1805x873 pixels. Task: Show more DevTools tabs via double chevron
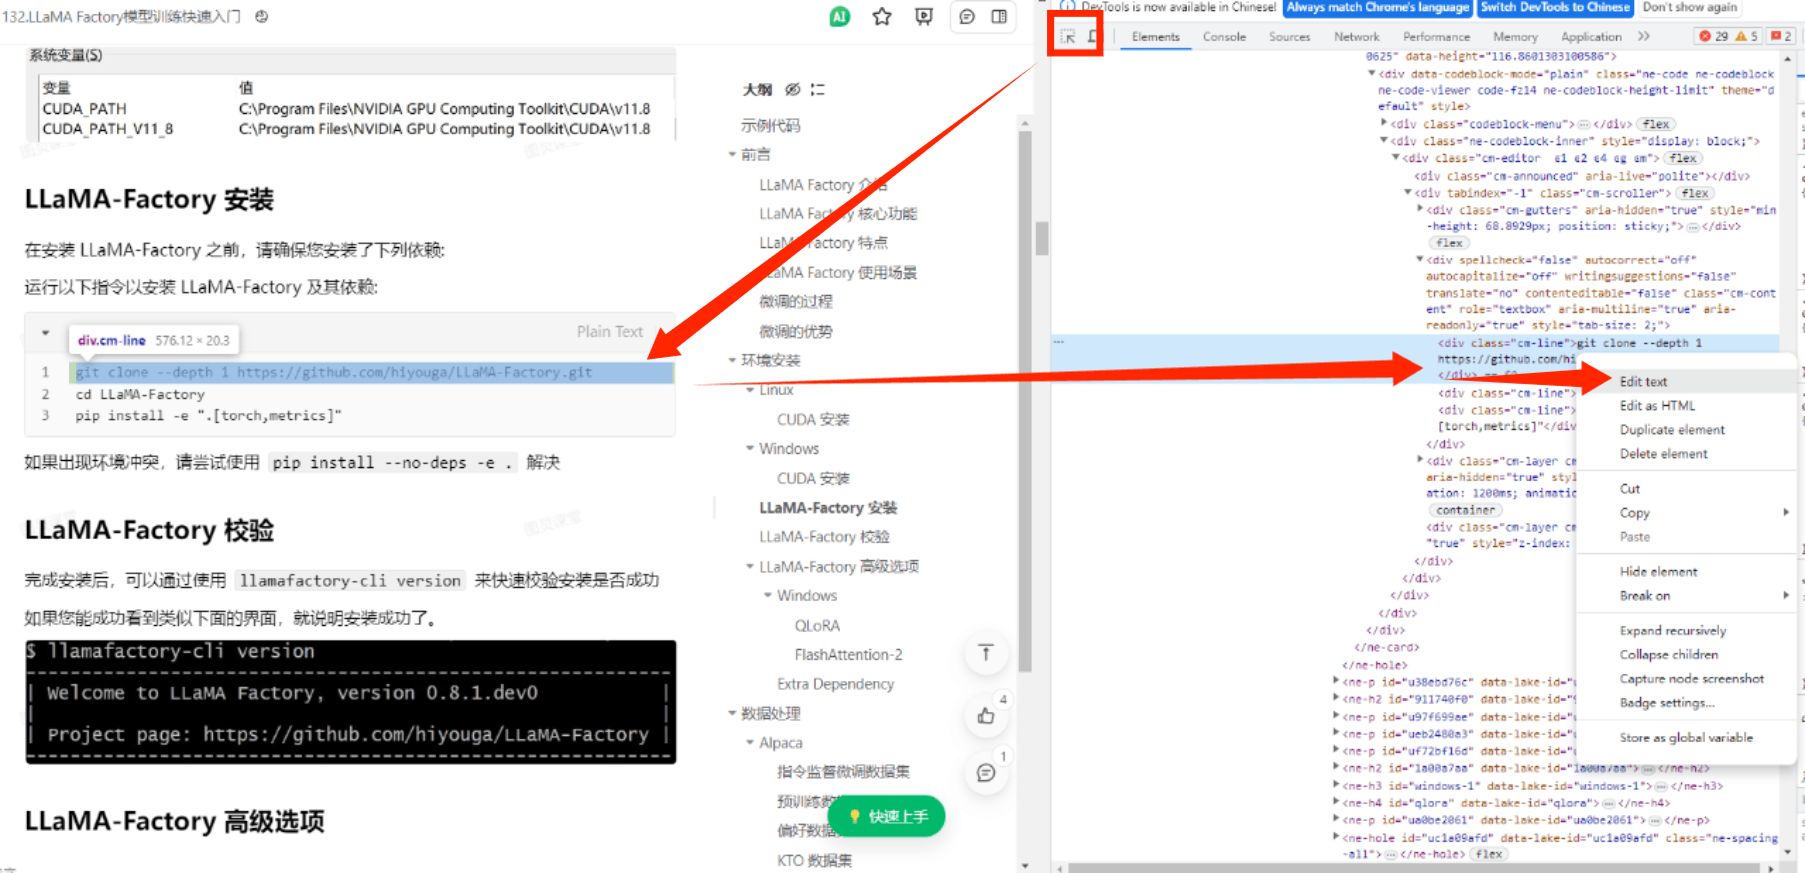[1644, 36]
